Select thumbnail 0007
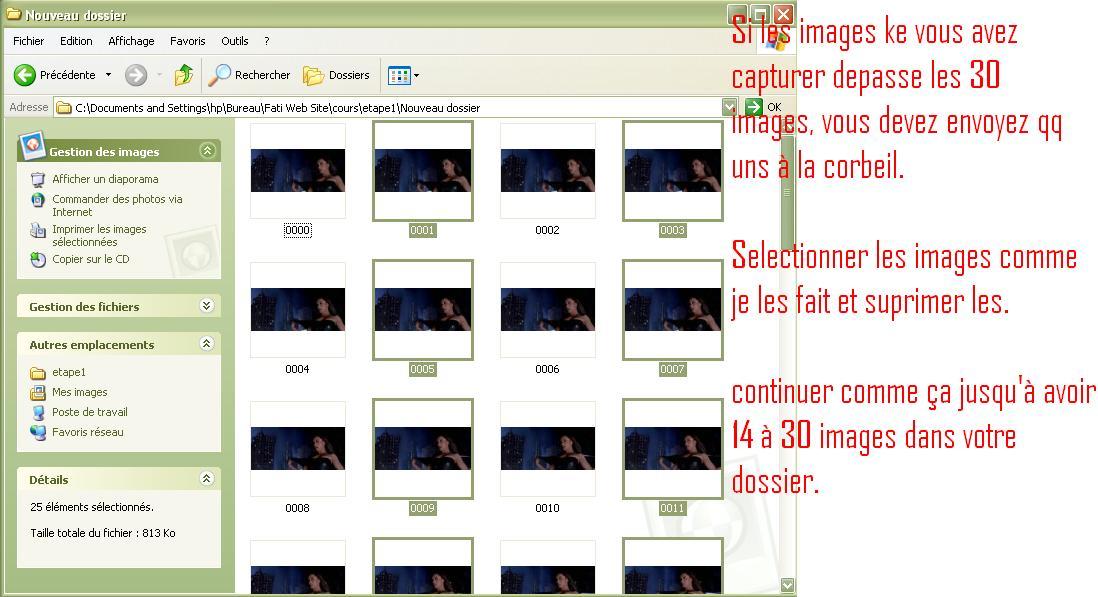The height and width of the screenshot is (597, 1098). 672,310
